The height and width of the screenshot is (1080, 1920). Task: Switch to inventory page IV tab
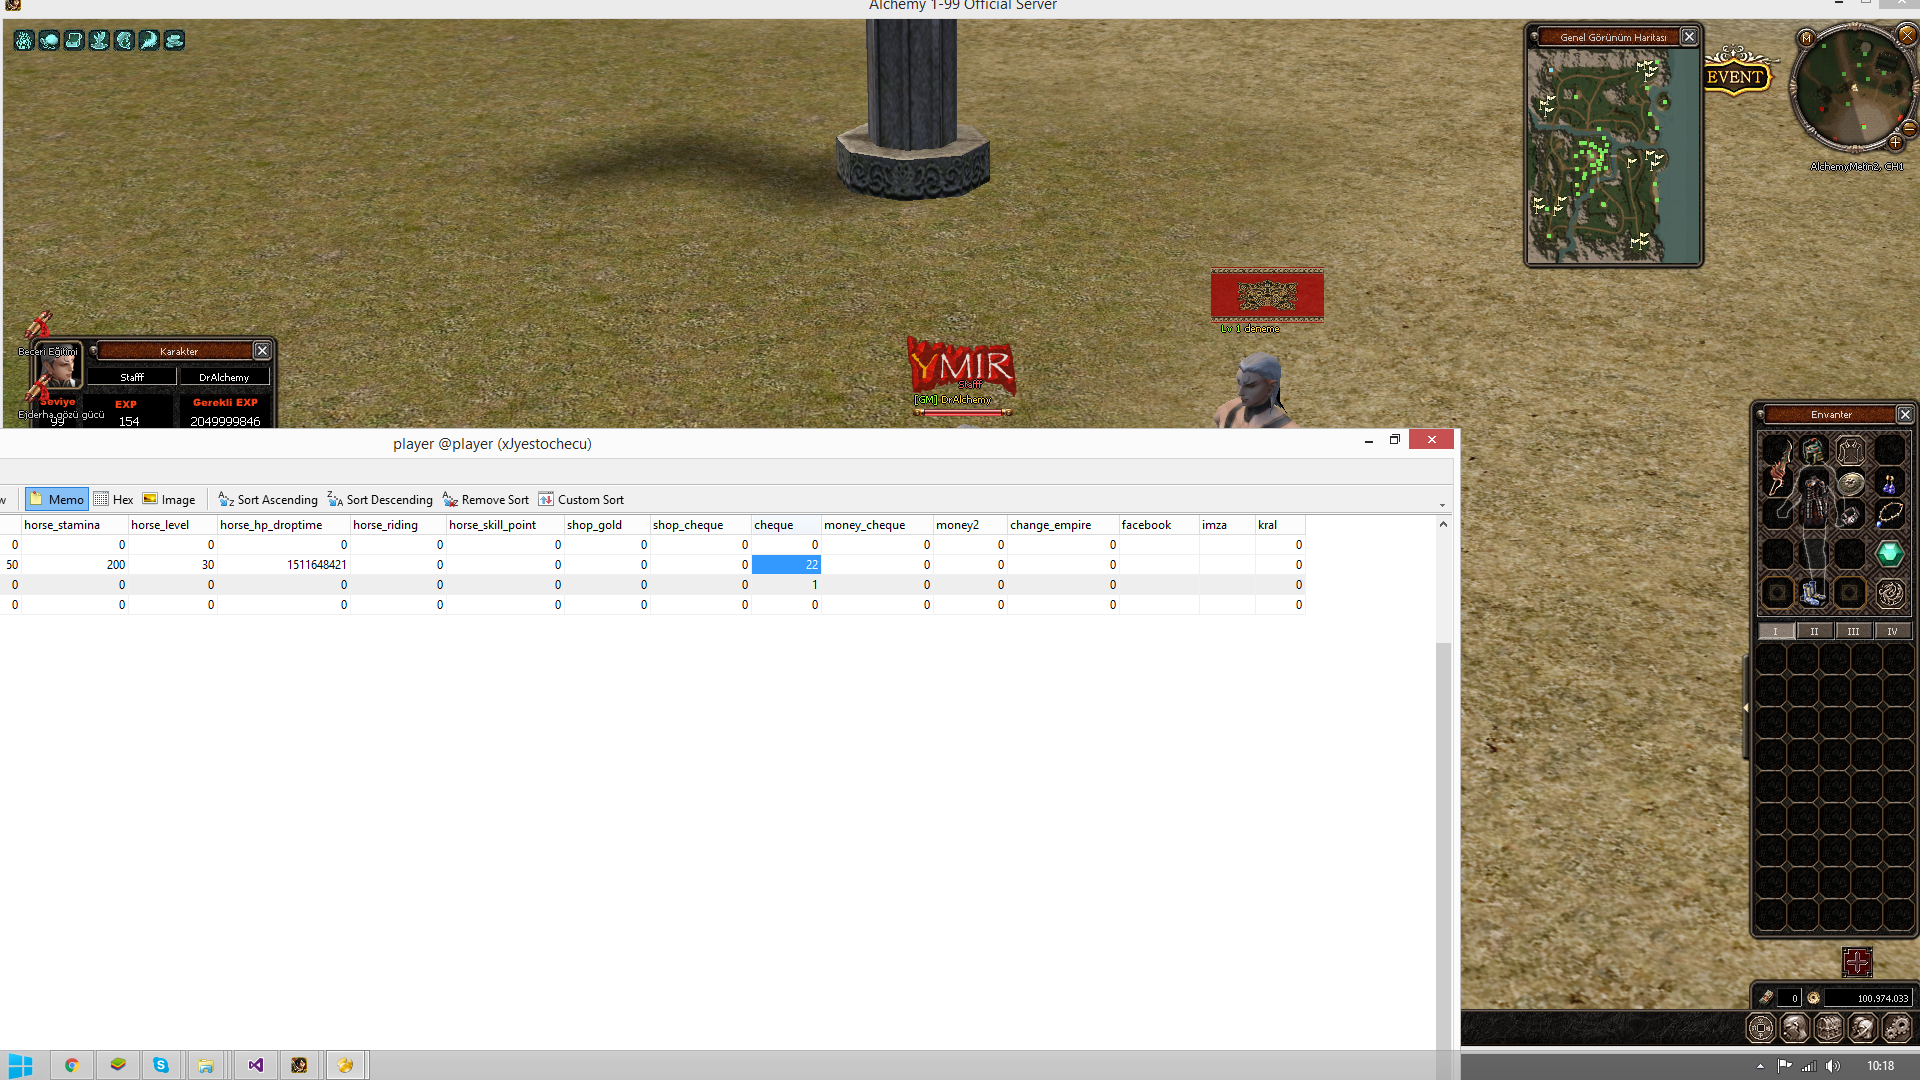(1892, 631)
